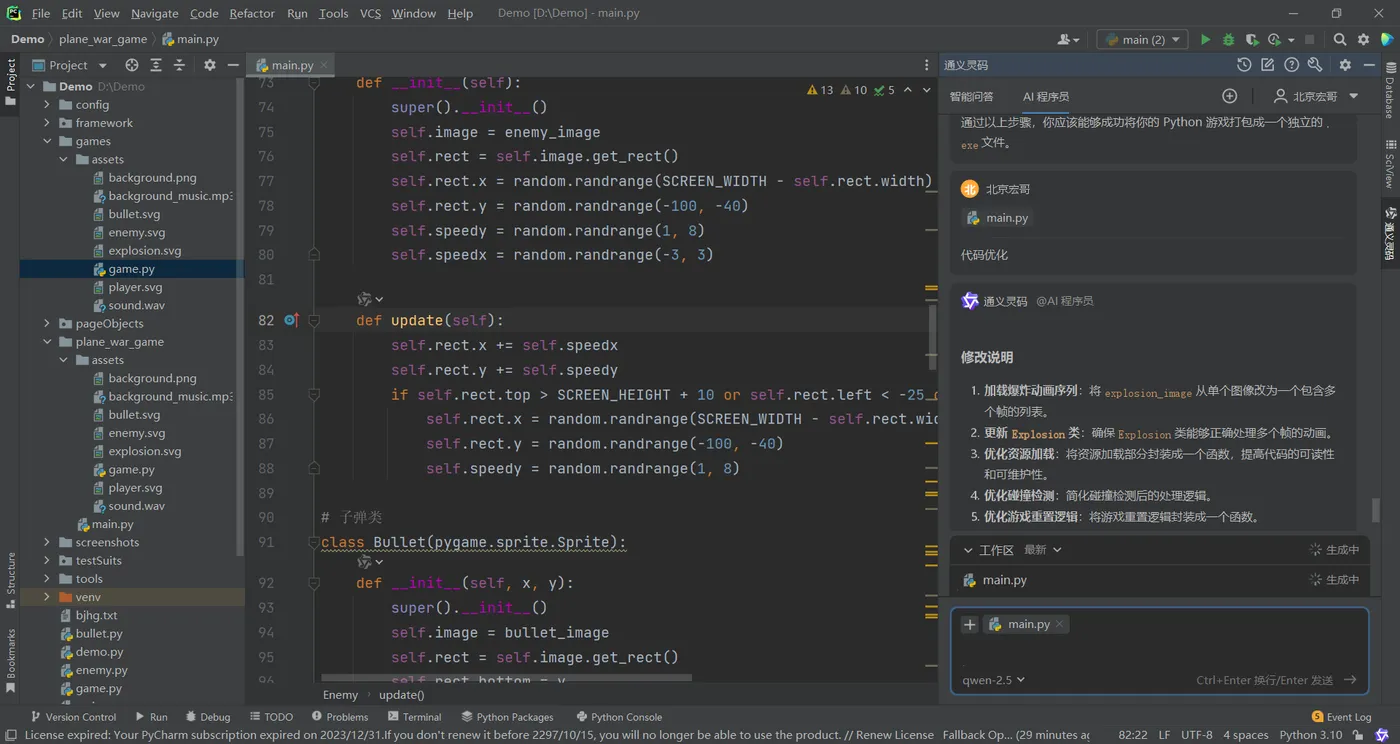This screenshot has width=1400, height=744.
Task: Open the 通义灵码 wrench settings icon
Action: pos(1315,65)
